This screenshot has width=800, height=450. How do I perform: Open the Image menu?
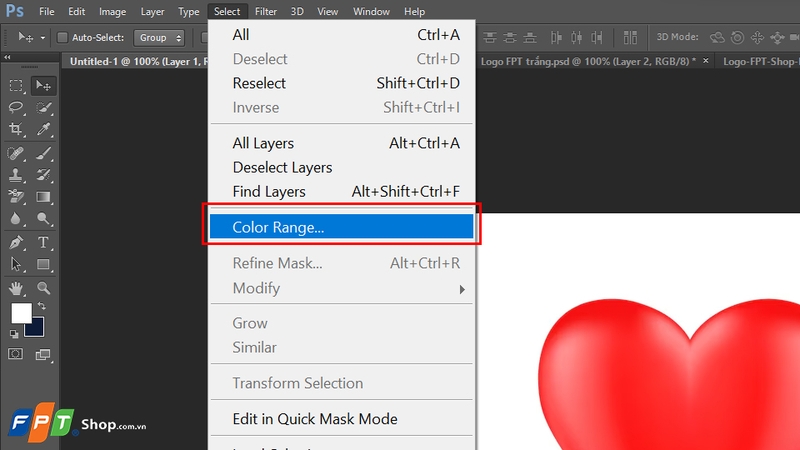click(112, 11)
